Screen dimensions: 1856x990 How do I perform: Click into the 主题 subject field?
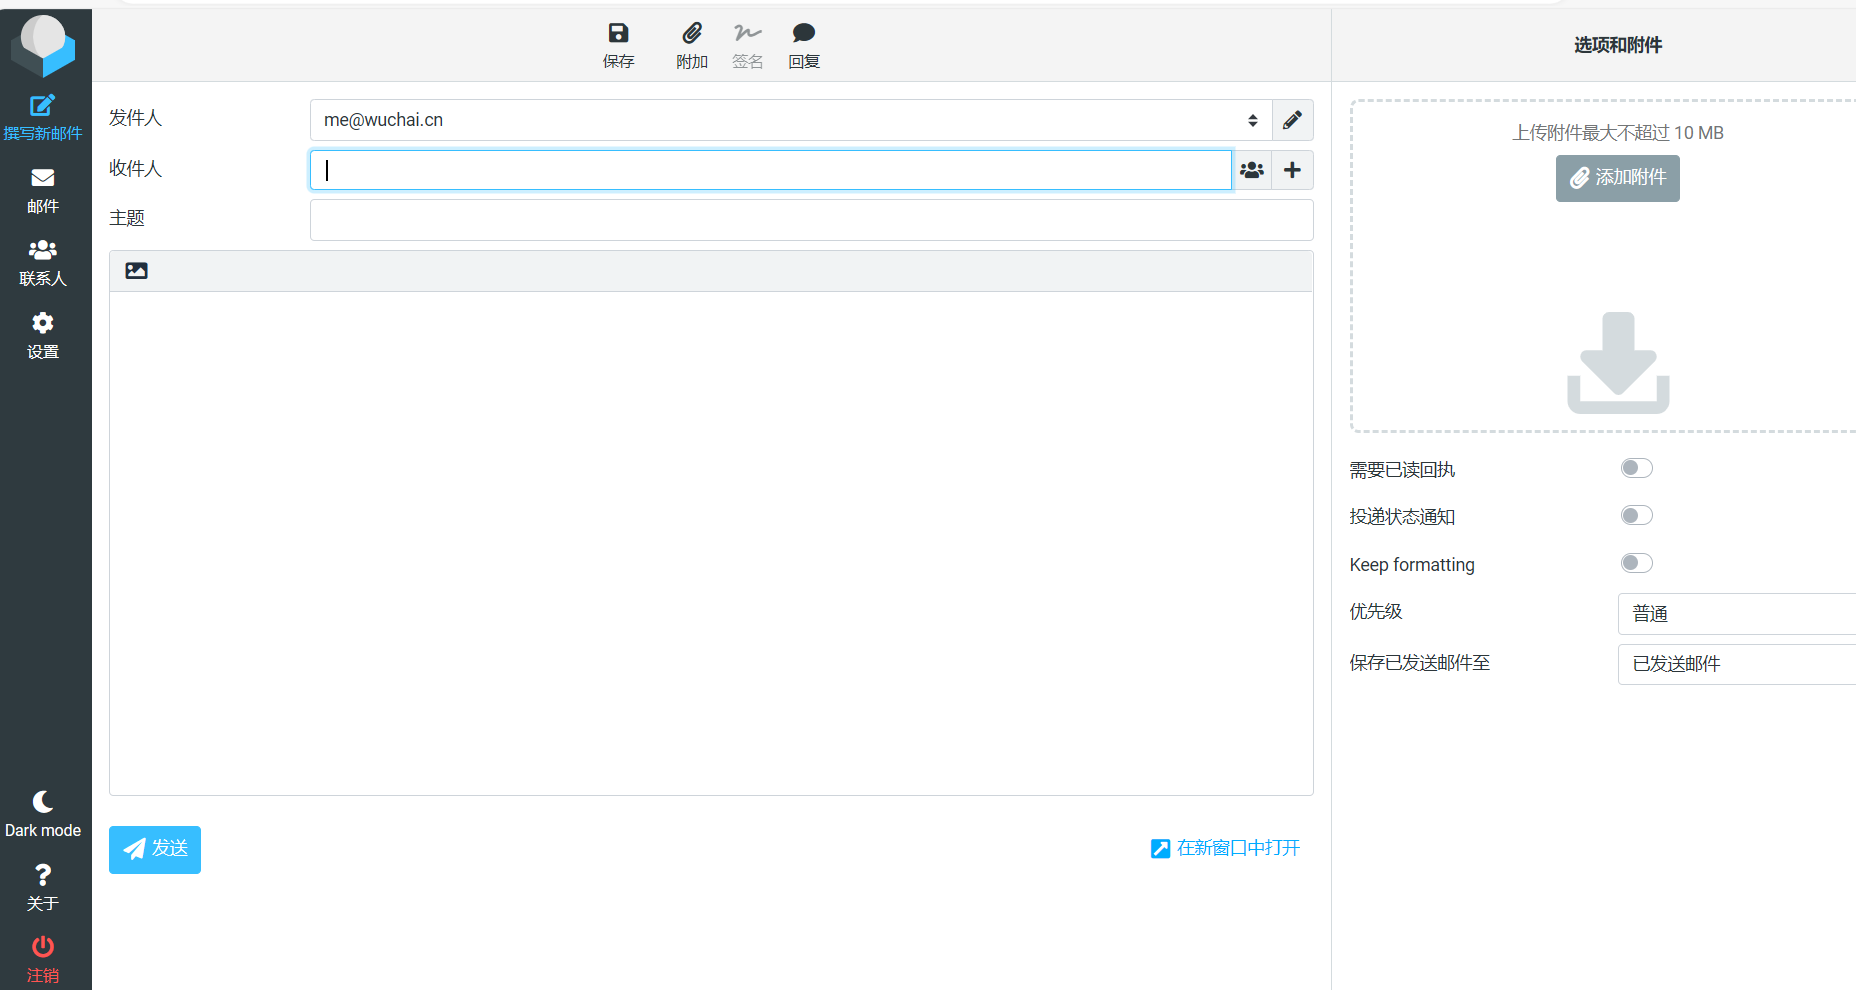(x=811, y=220)
